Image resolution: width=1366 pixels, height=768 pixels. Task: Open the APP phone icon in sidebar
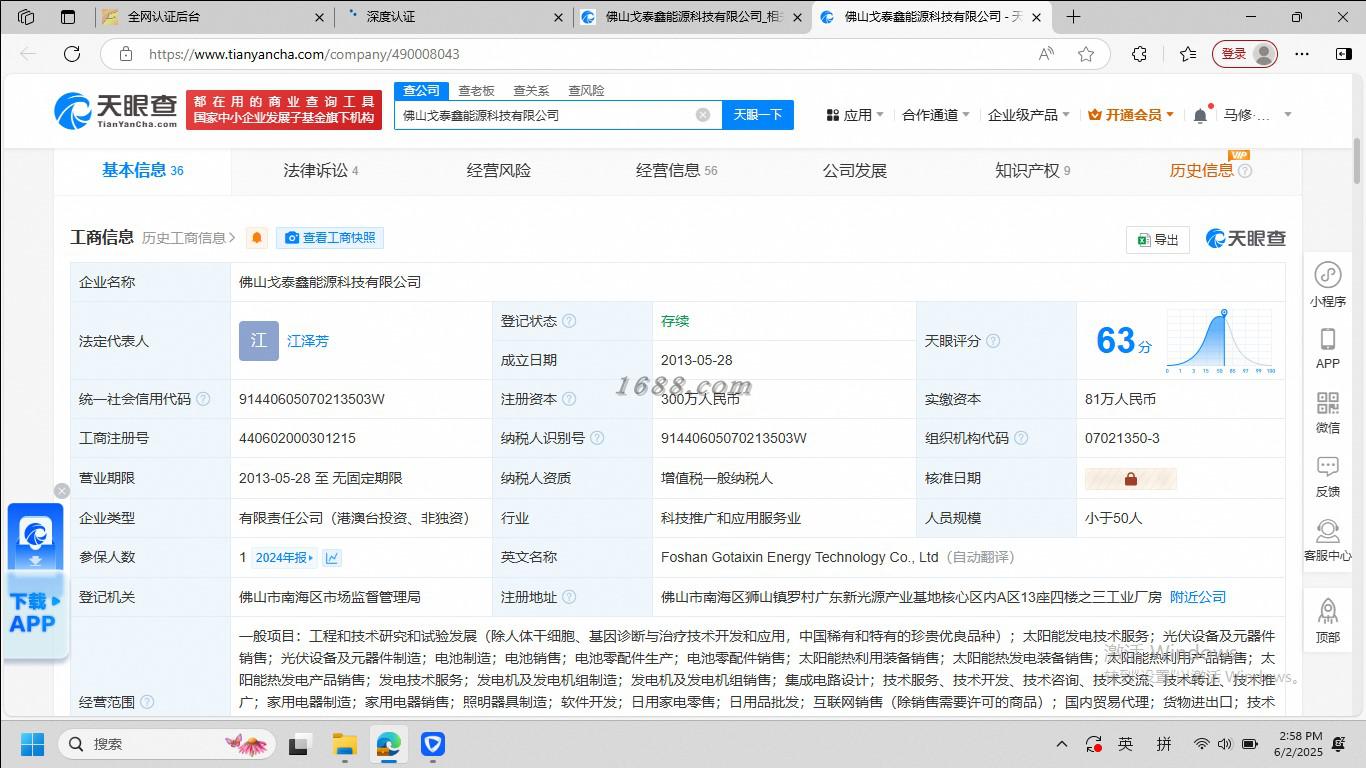(x=1327, y=339)
